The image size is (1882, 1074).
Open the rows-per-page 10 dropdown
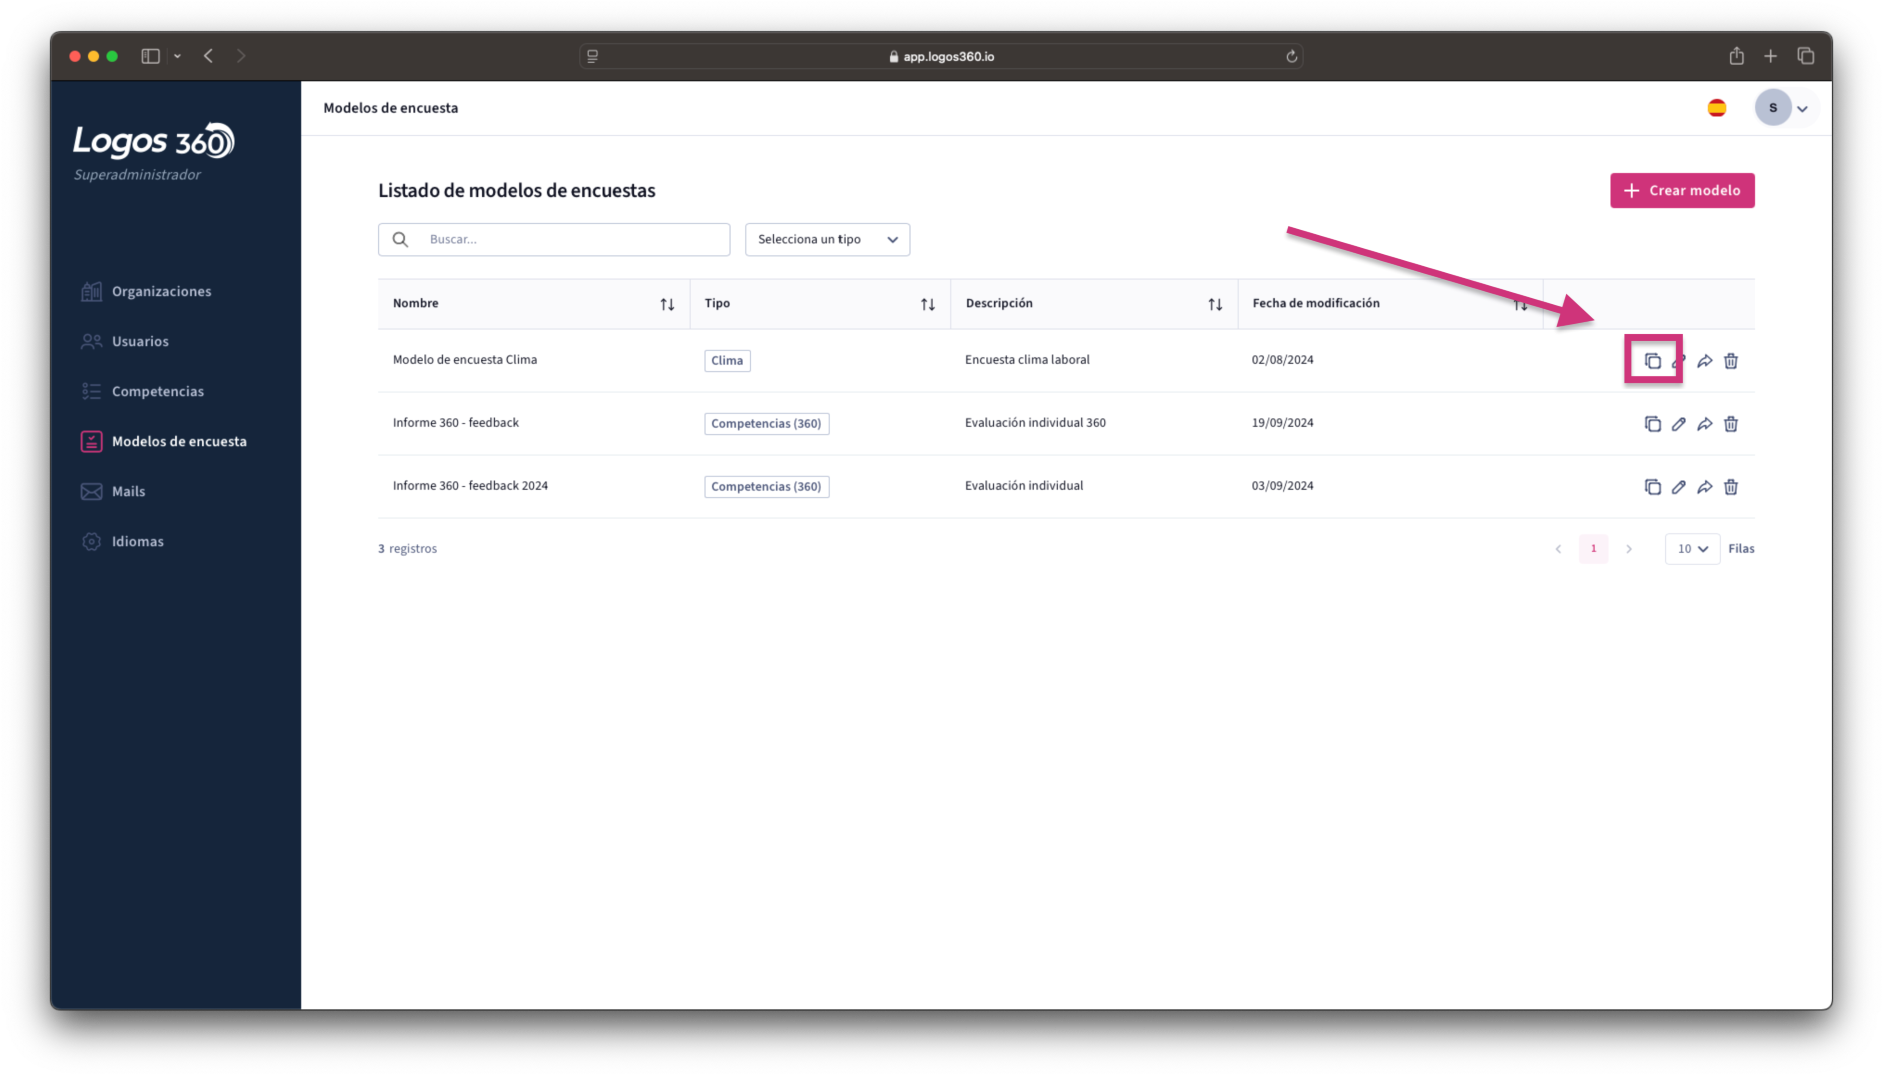click(1692, 548)
